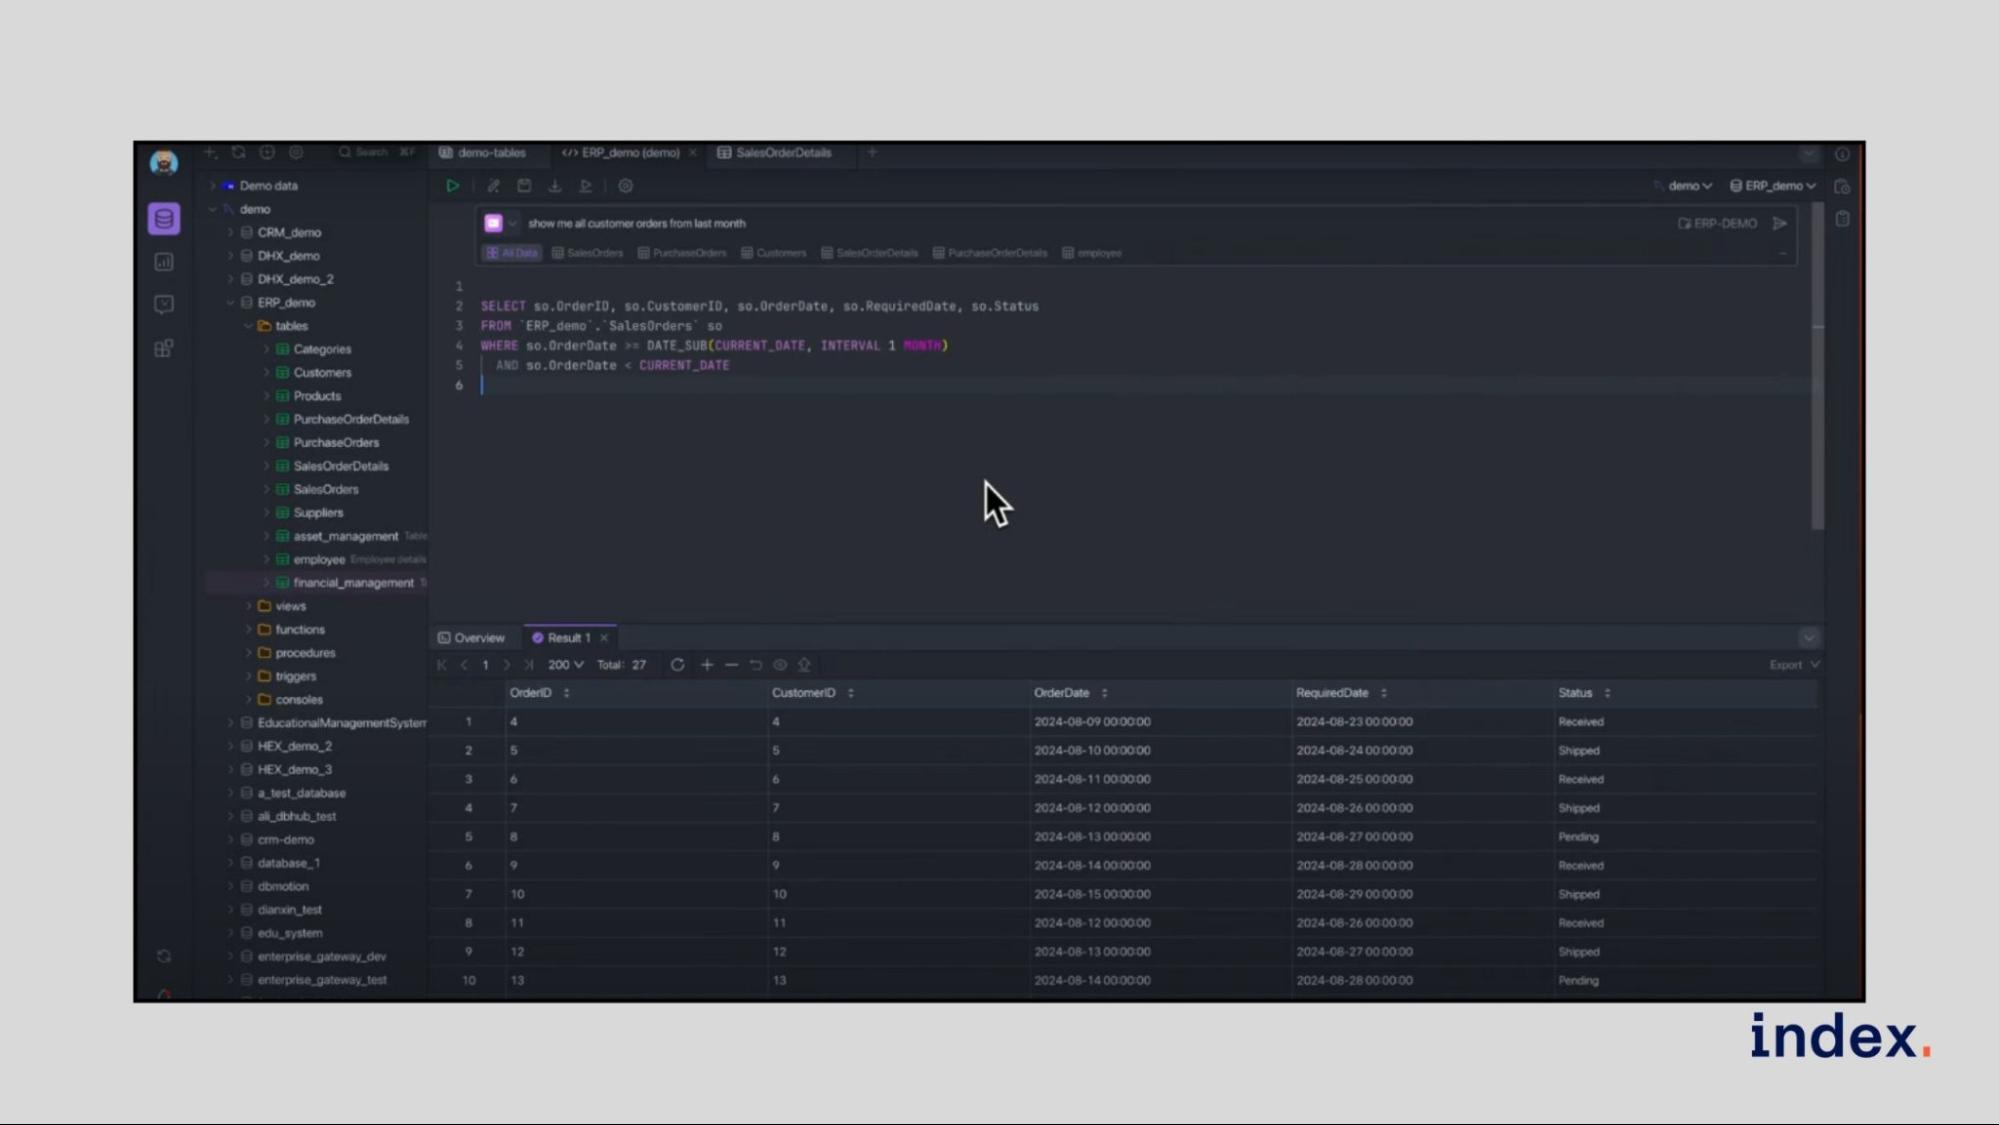Refresh the result table
The image size is (1999, 1125).
coord(677,665)
